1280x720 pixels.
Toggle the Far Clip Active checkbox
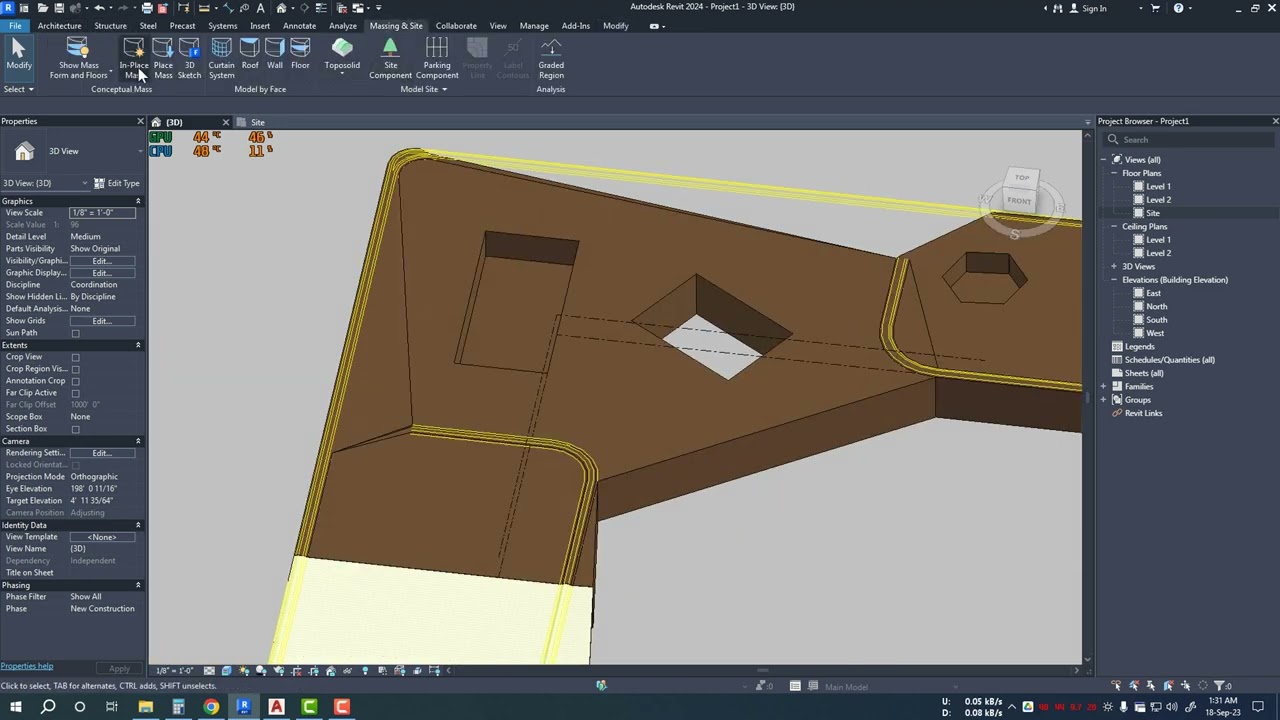point(75,393)
